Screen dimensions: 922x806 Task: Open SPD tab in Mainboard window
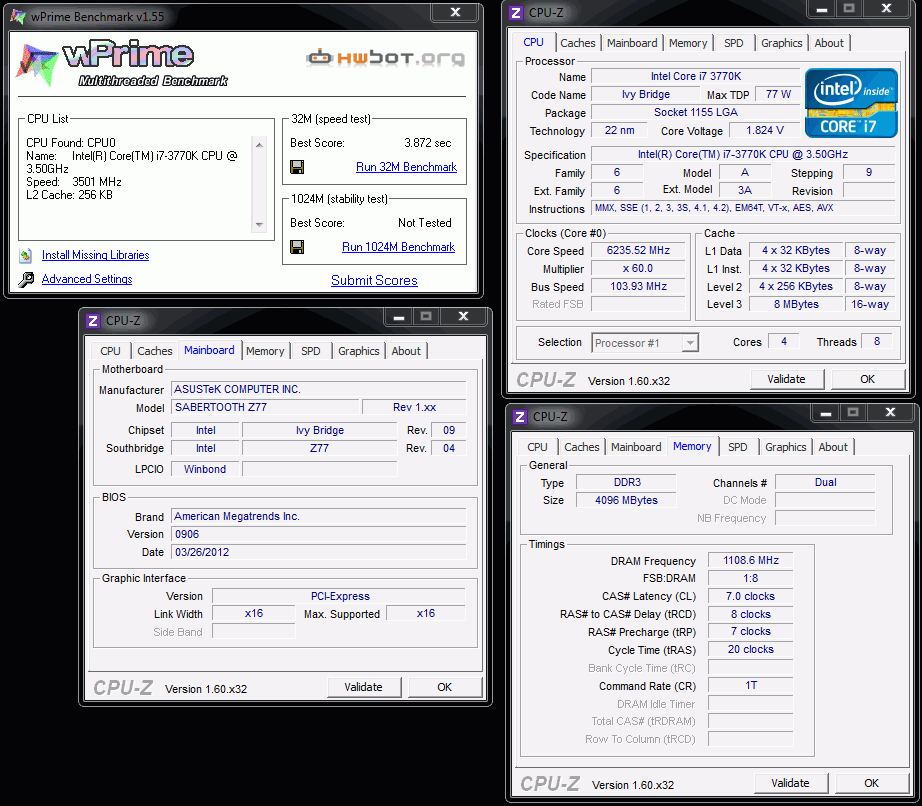(310, 351)
